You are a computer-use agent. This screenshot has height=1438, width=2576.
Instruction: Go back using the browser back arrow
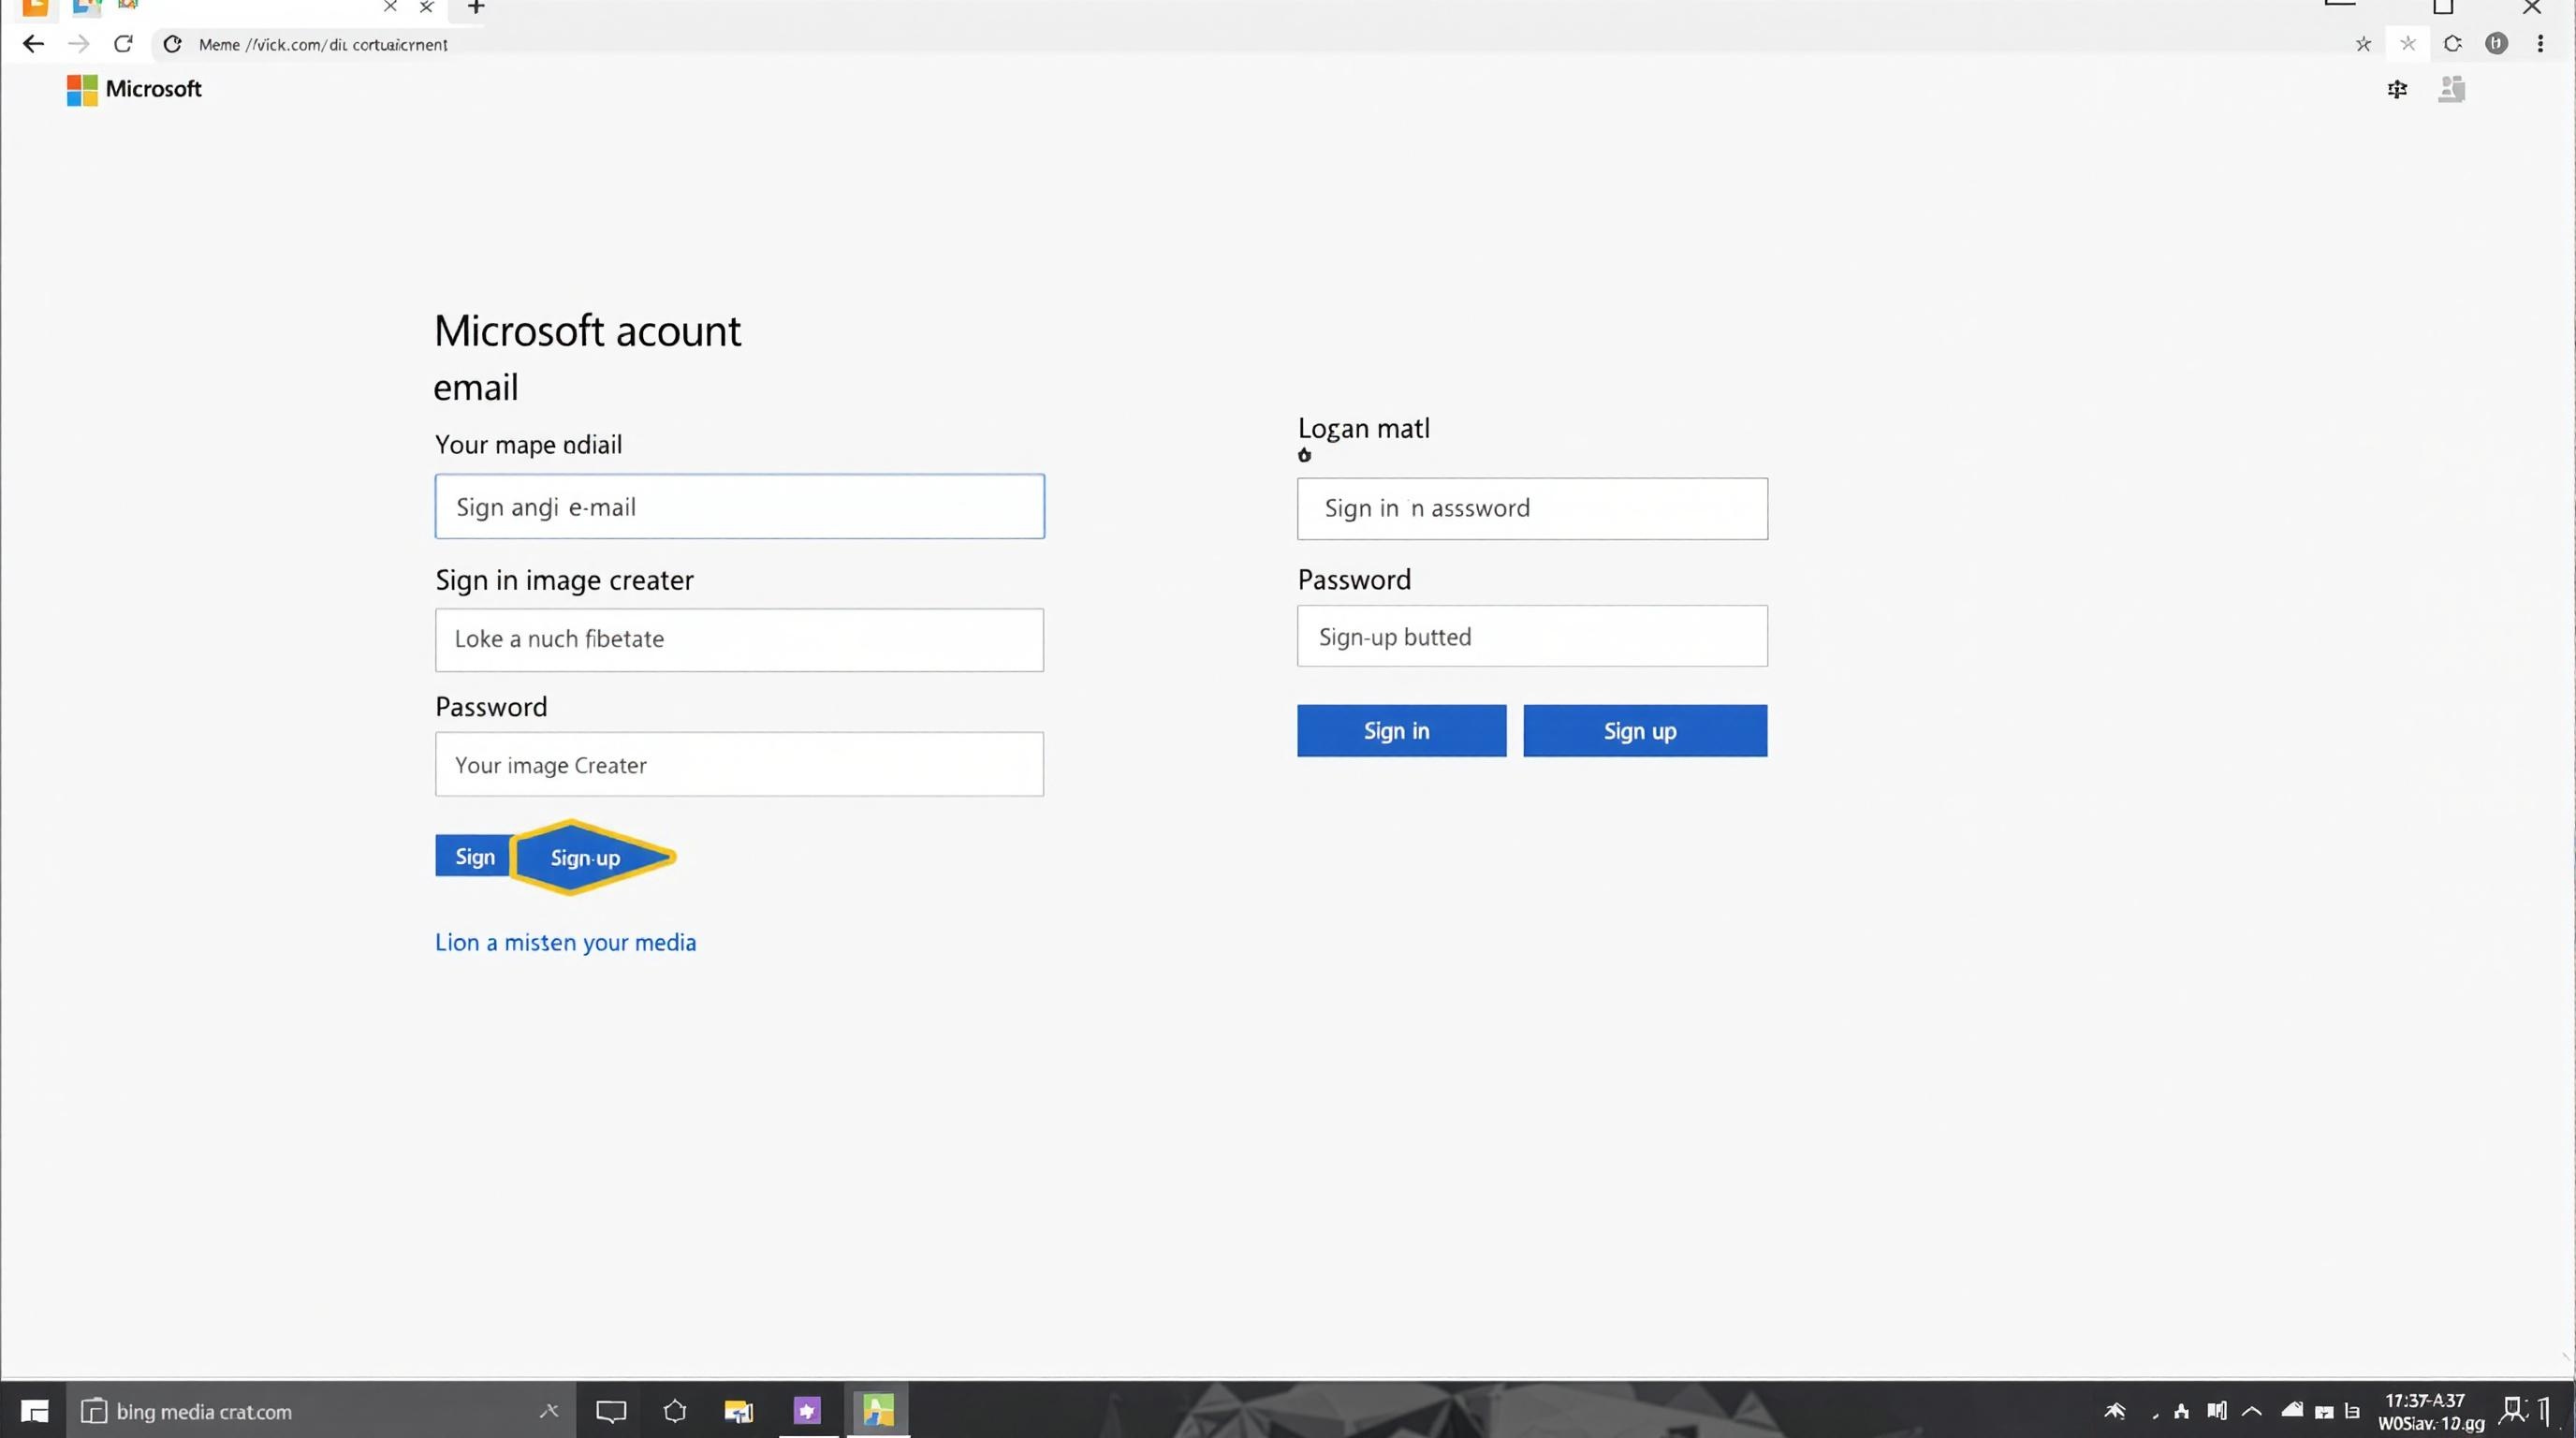(33, 44)
